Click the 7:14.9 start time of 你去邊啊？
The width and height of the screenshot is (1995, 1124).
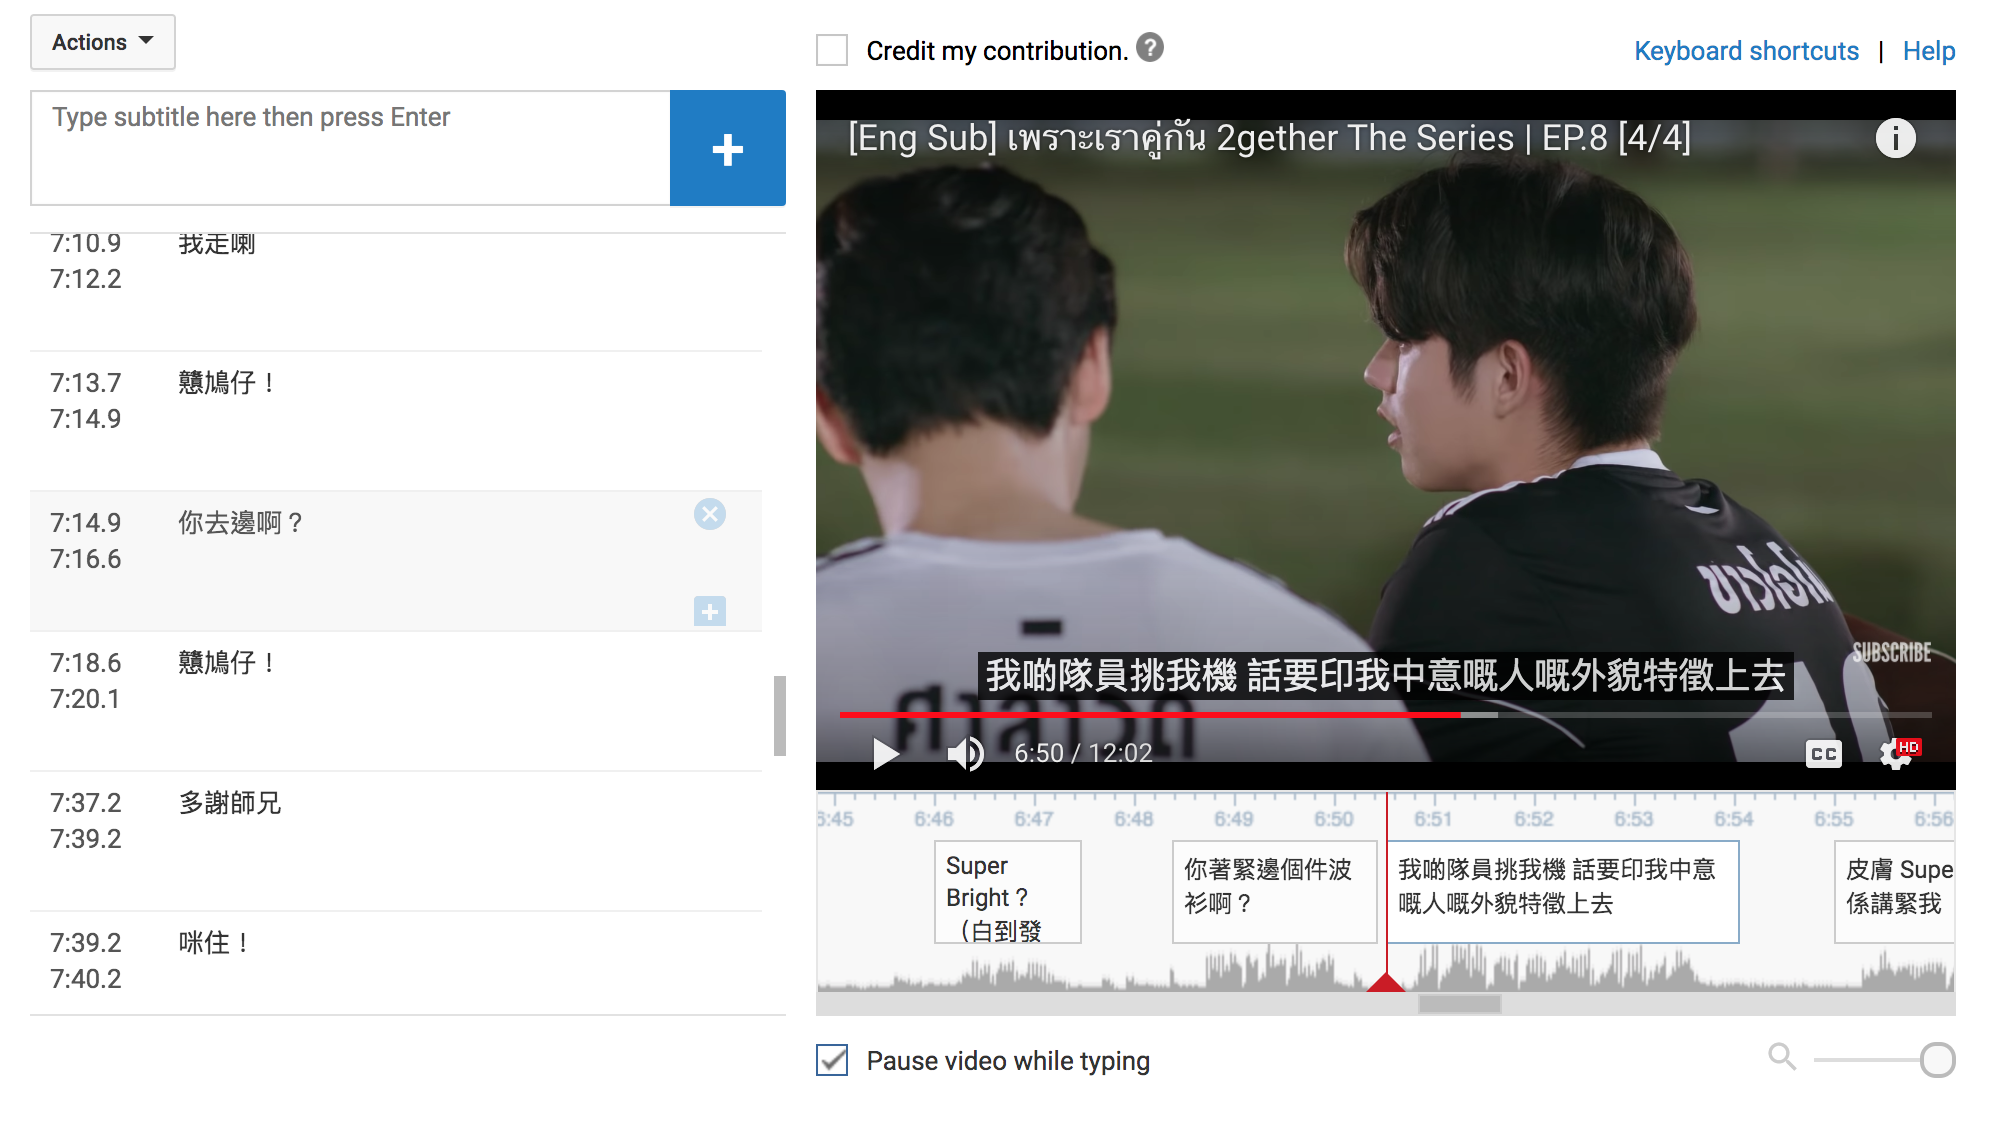[x=86, y=523]
